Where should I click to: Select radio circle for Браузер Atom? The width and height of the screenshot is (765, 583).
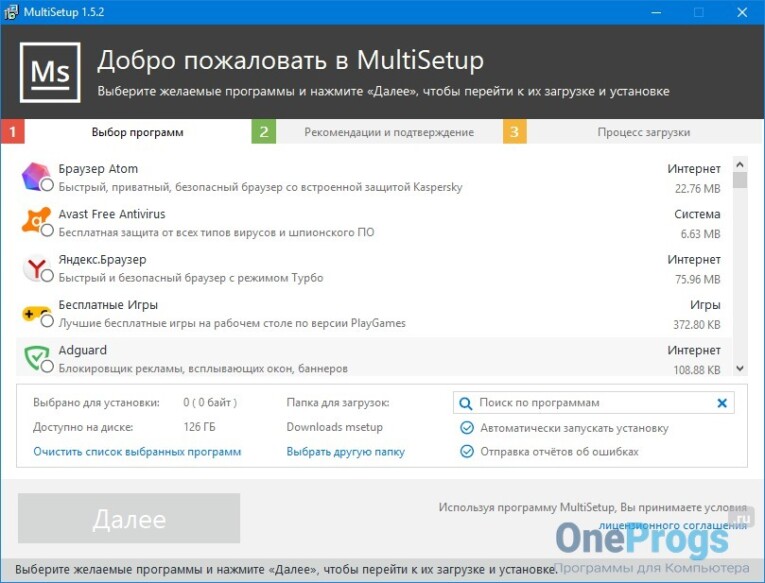tap(47, 185)
